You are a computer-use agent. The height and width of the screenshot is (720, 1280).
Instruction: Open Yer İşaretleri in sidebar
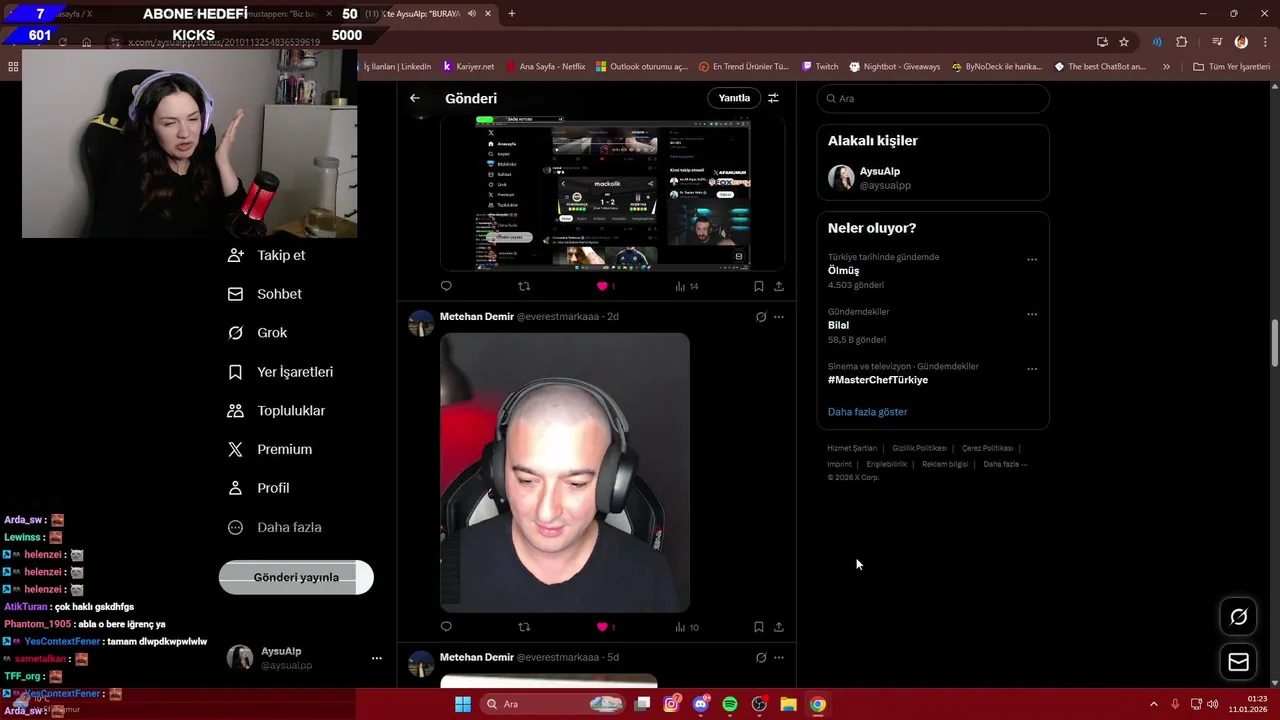point(281,372)
